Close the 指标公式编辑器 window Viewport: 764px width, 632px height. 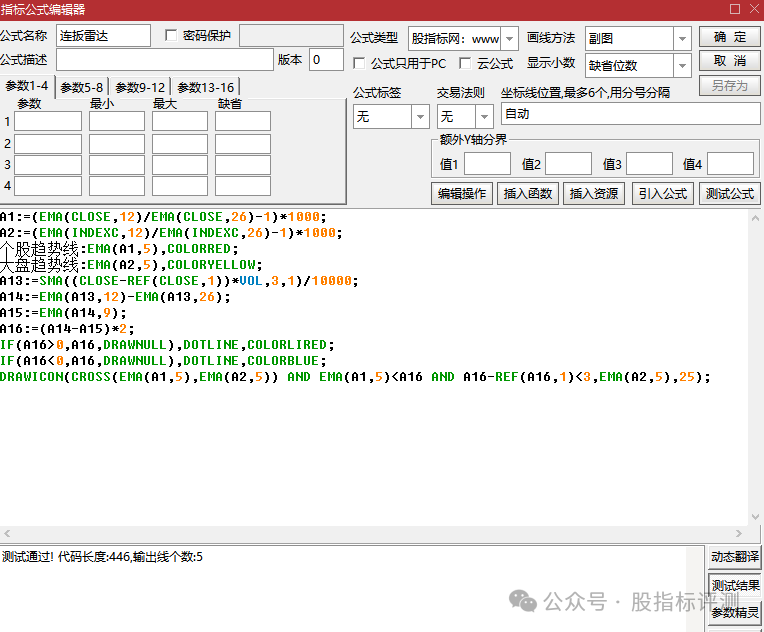[754, 9]
